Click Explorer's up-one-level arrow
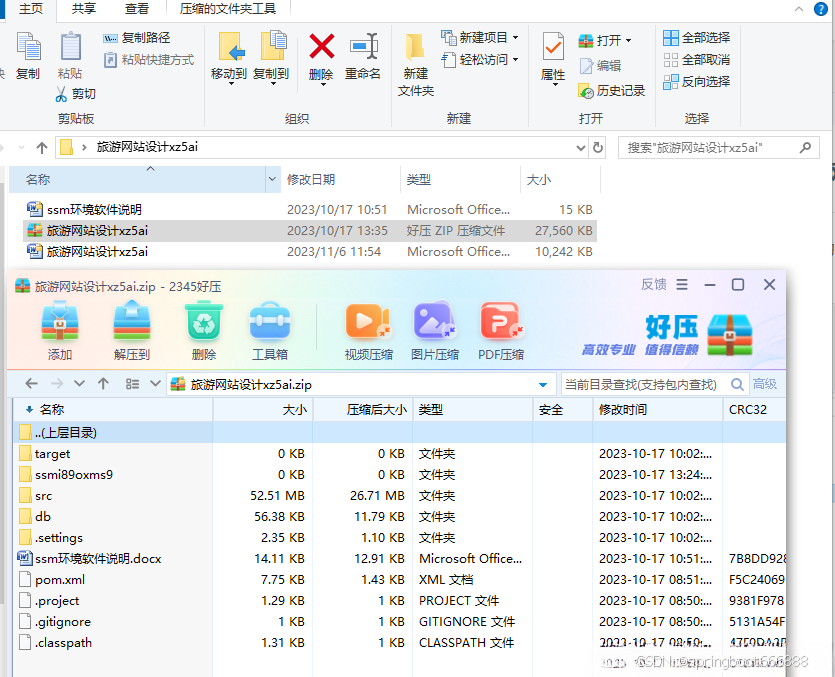Viewport: 835px width, 677px height. coord(42,148)
